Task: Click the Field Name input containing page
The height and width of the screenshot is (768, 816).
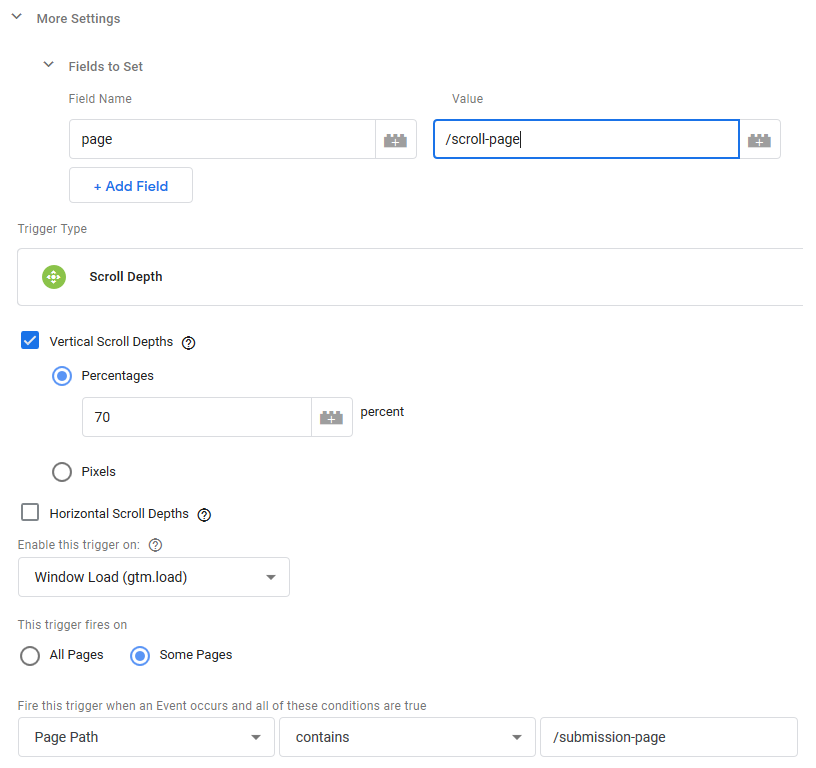Action: (222, 139)
